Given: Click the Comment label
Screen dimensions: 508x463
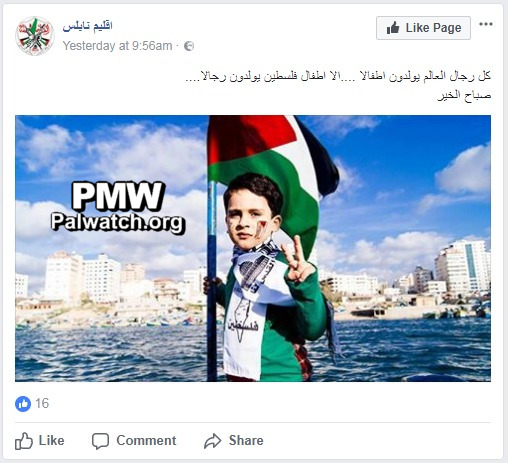Looking at the screenshot, I should [x=146, y=440].
